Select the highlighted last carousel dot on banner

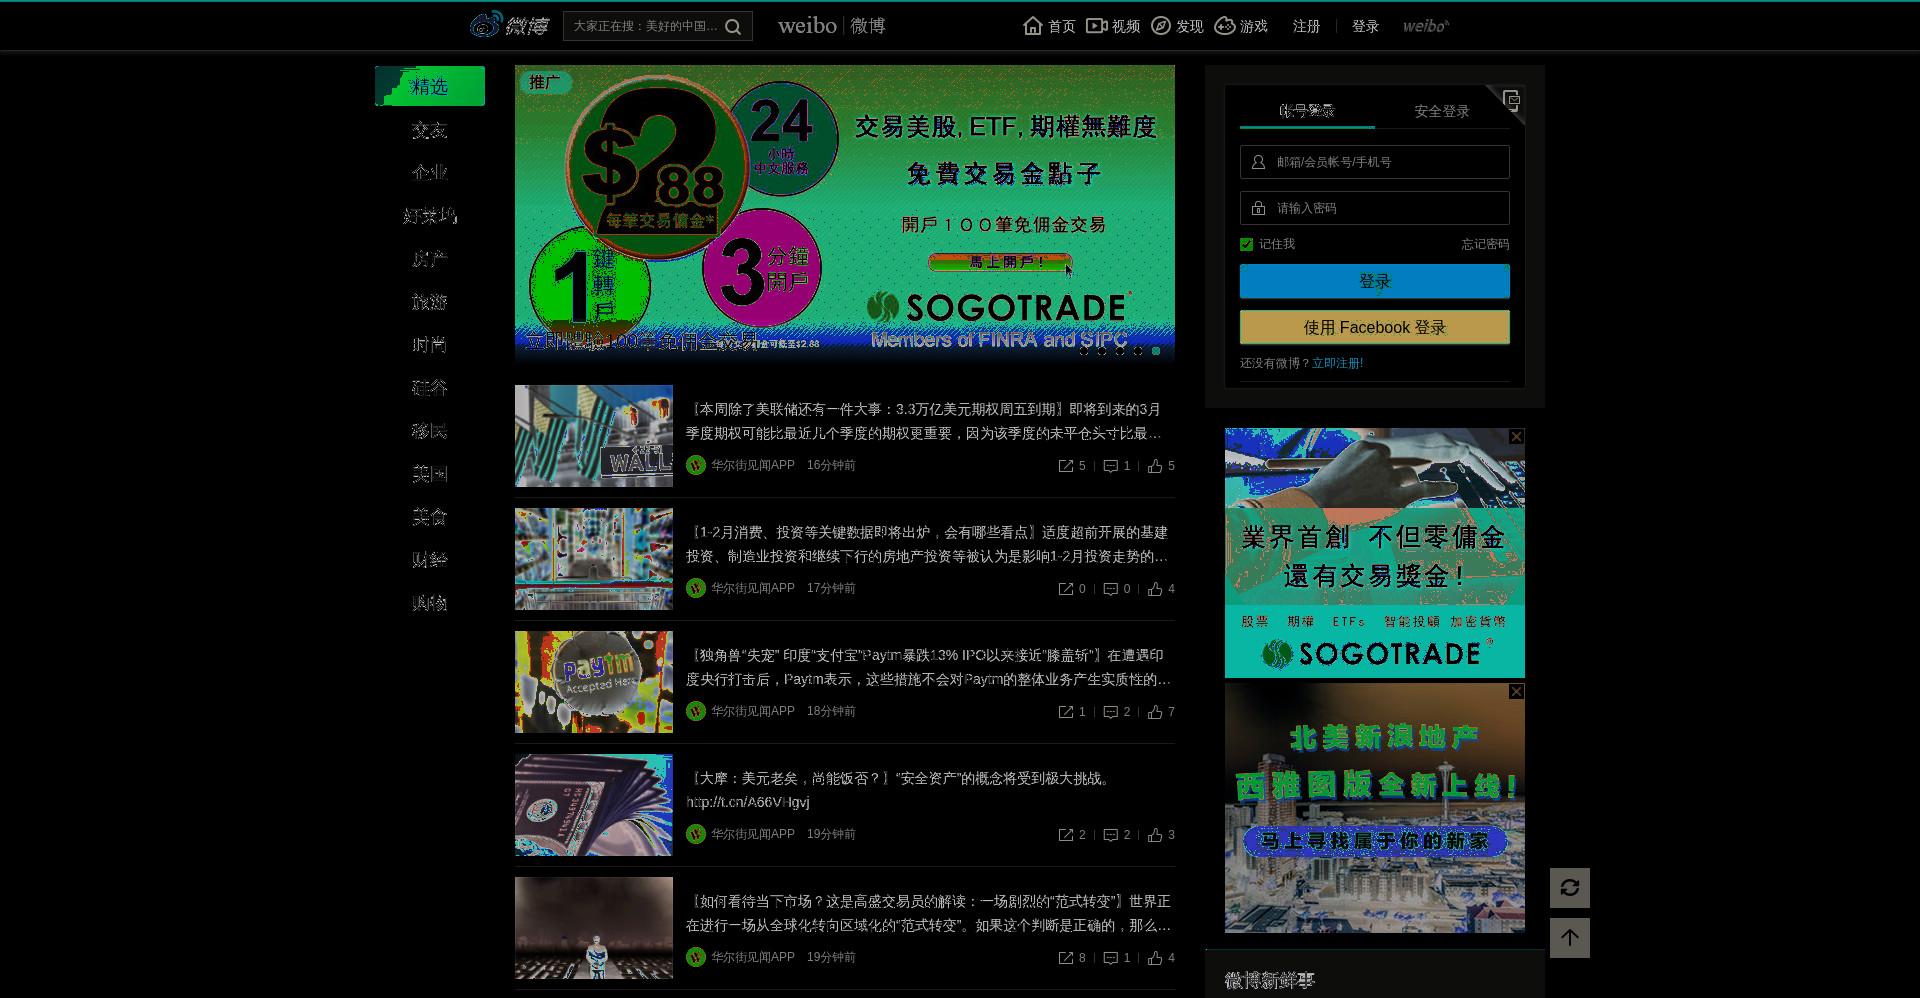pos(1156,351)
